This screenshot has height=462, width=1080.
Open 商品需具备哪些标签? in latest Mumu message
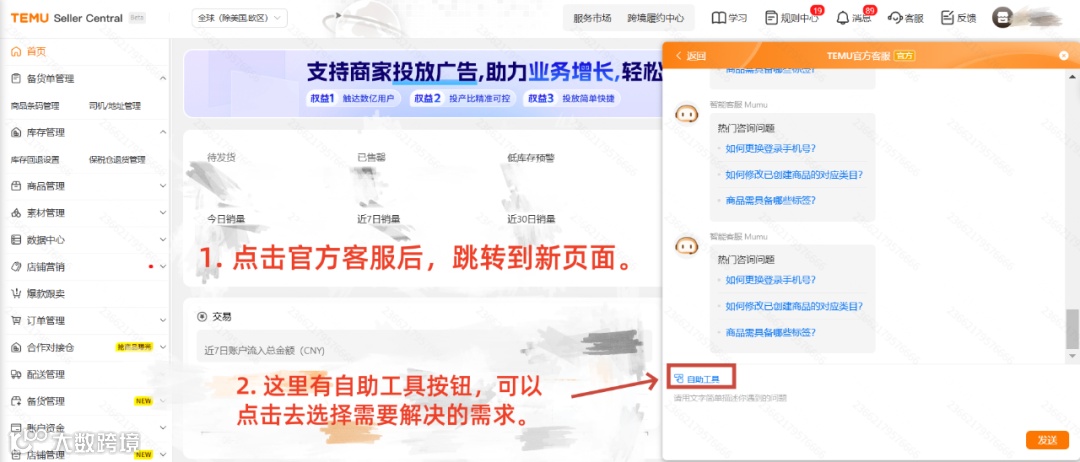771,333
